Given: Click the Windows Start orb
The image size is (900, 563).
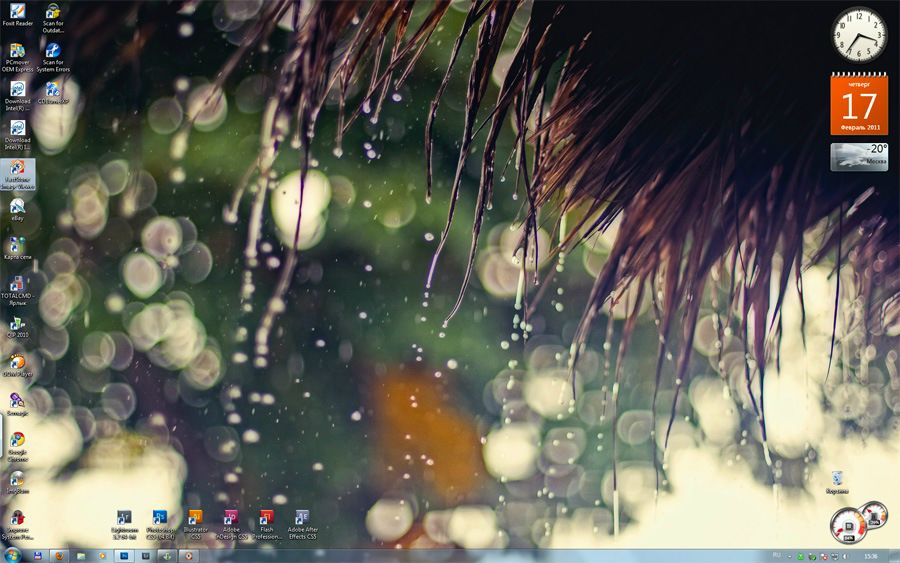Looking at the screenshot, I should 12,555.
